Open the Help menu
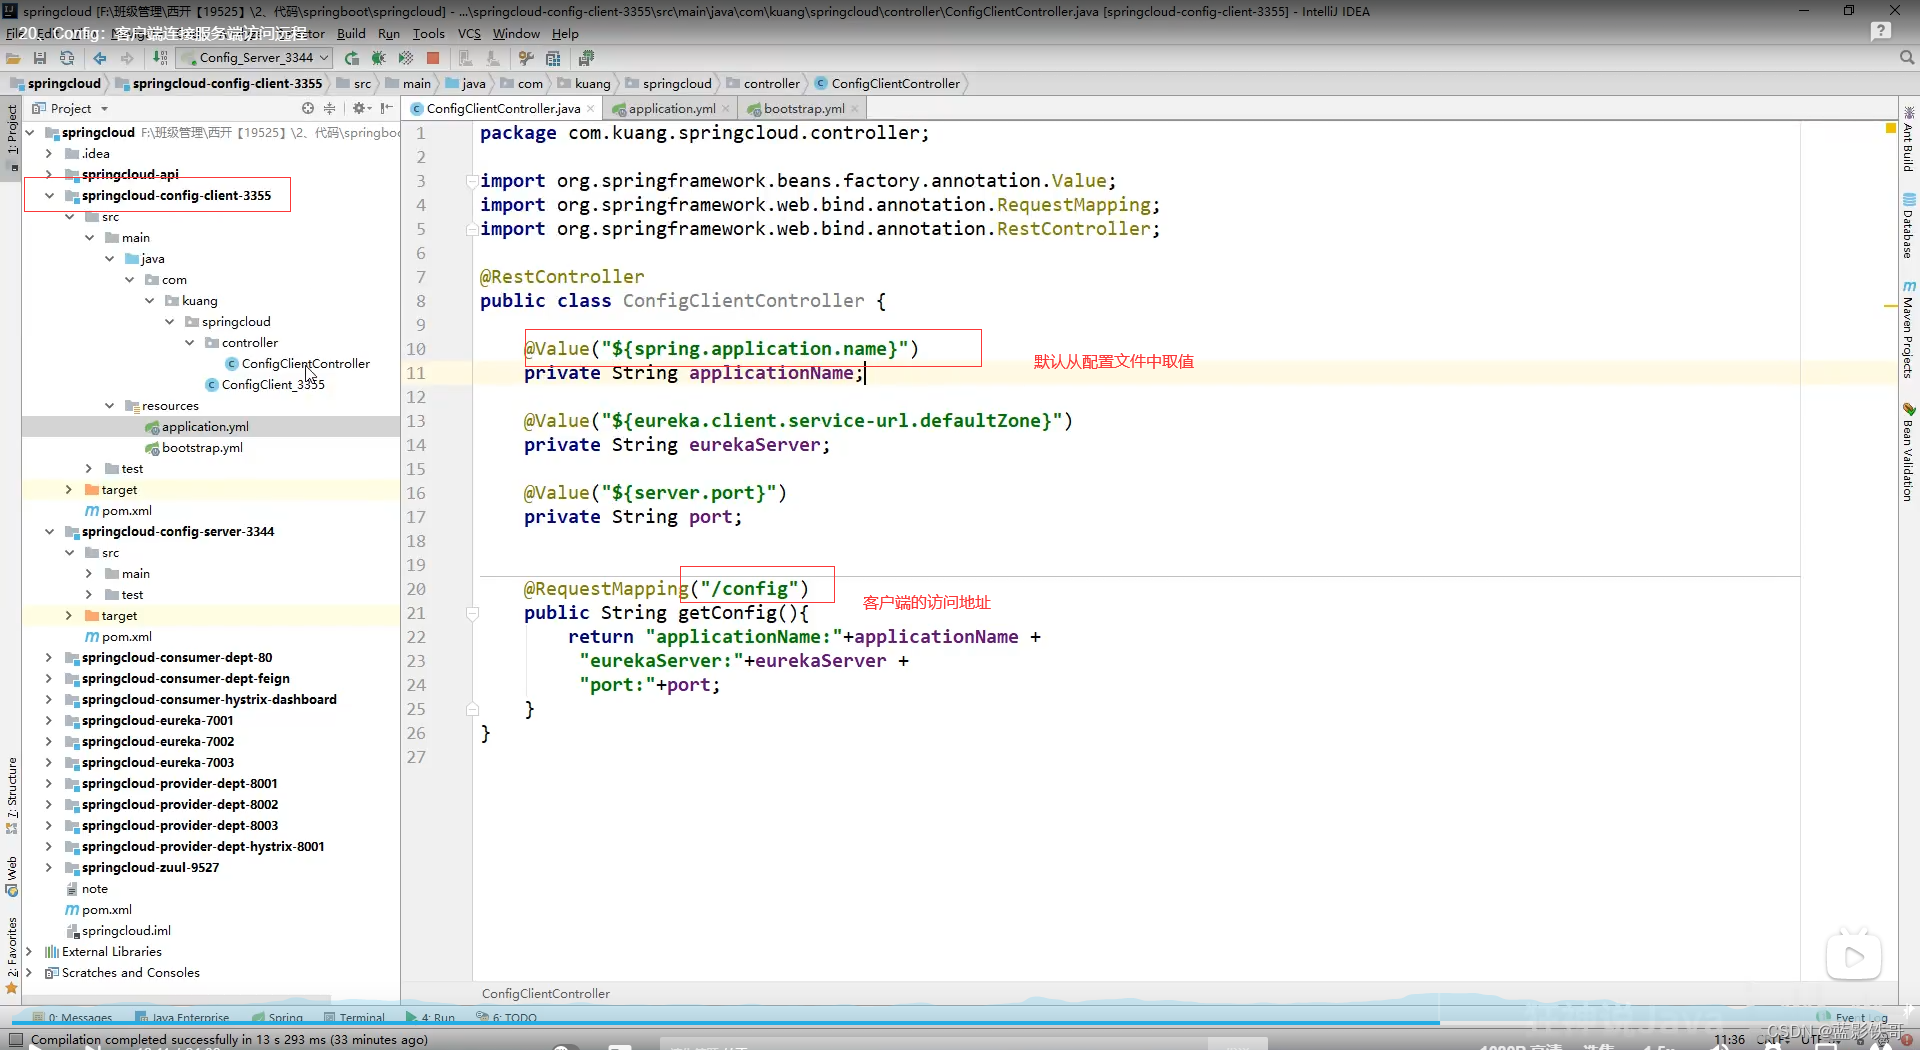1920x1050 pixels. pos(565,33)
